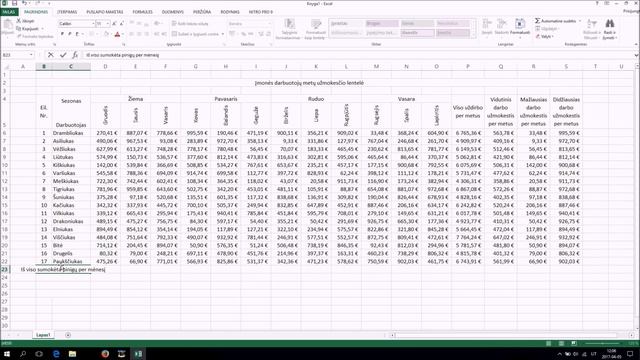The height and width of the screenshot is (360, 640).
Task: Click the Cancel X in formula bar
Action: point(51,55)
